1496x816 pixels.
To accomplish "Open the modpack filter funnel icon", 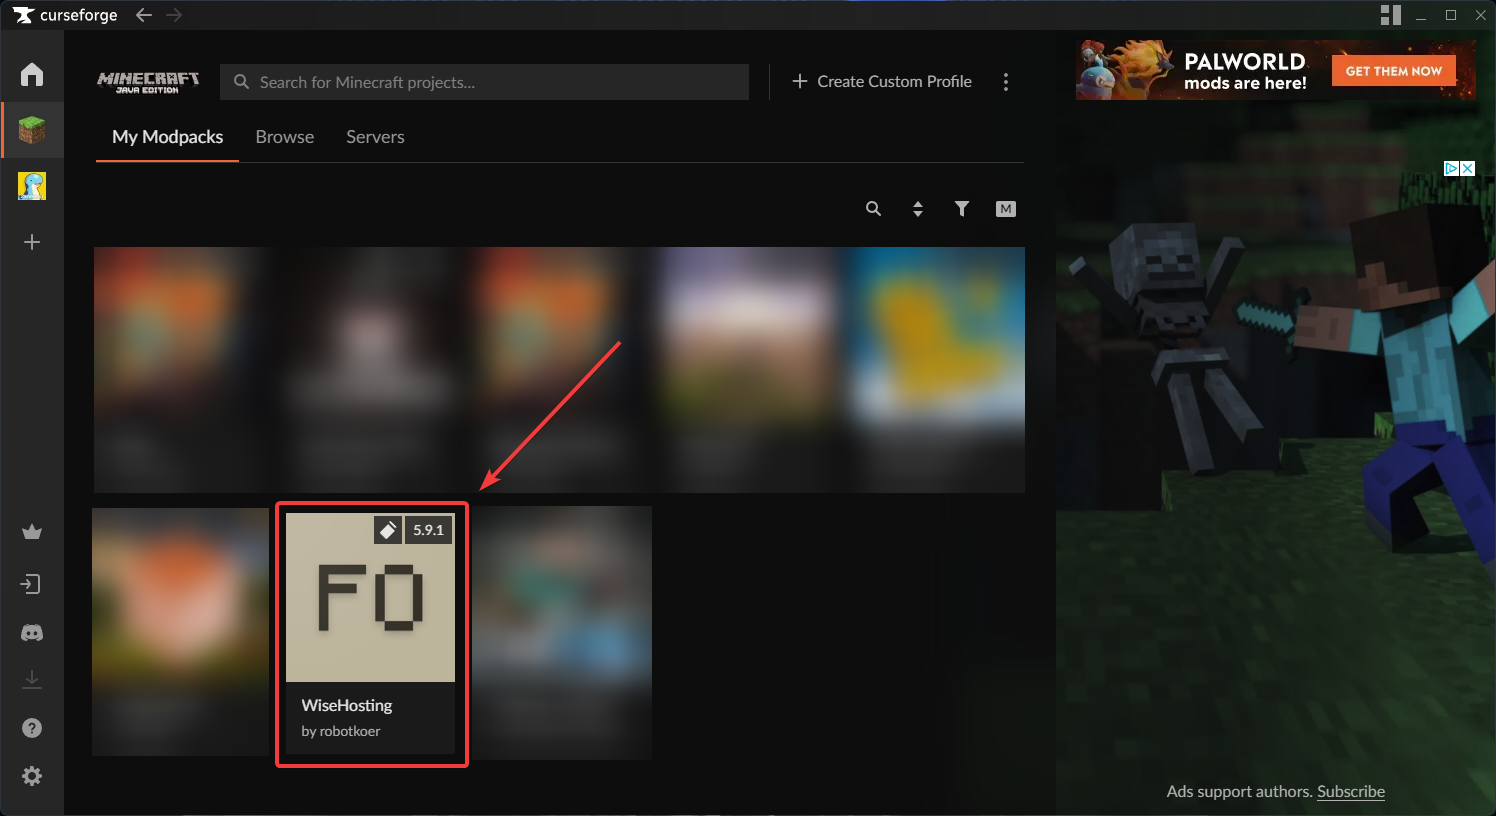I will 962,209.
